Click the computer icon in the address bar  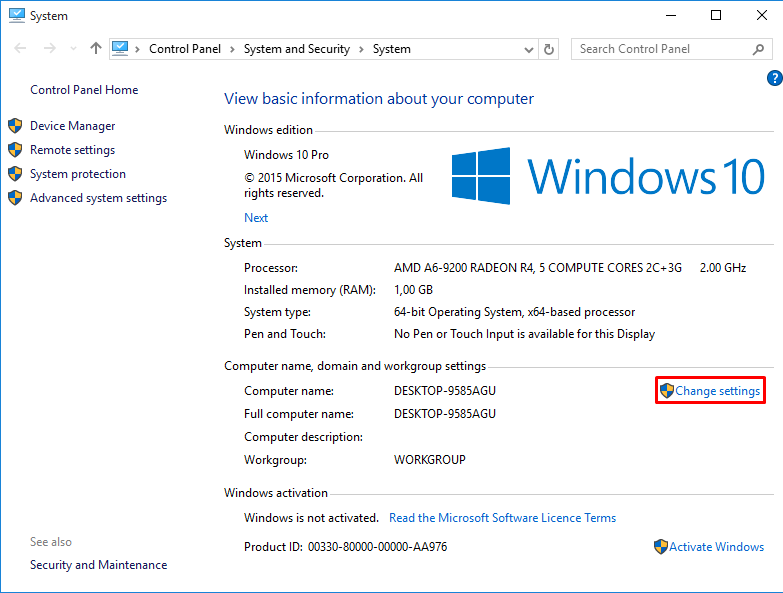coord(120,48)
